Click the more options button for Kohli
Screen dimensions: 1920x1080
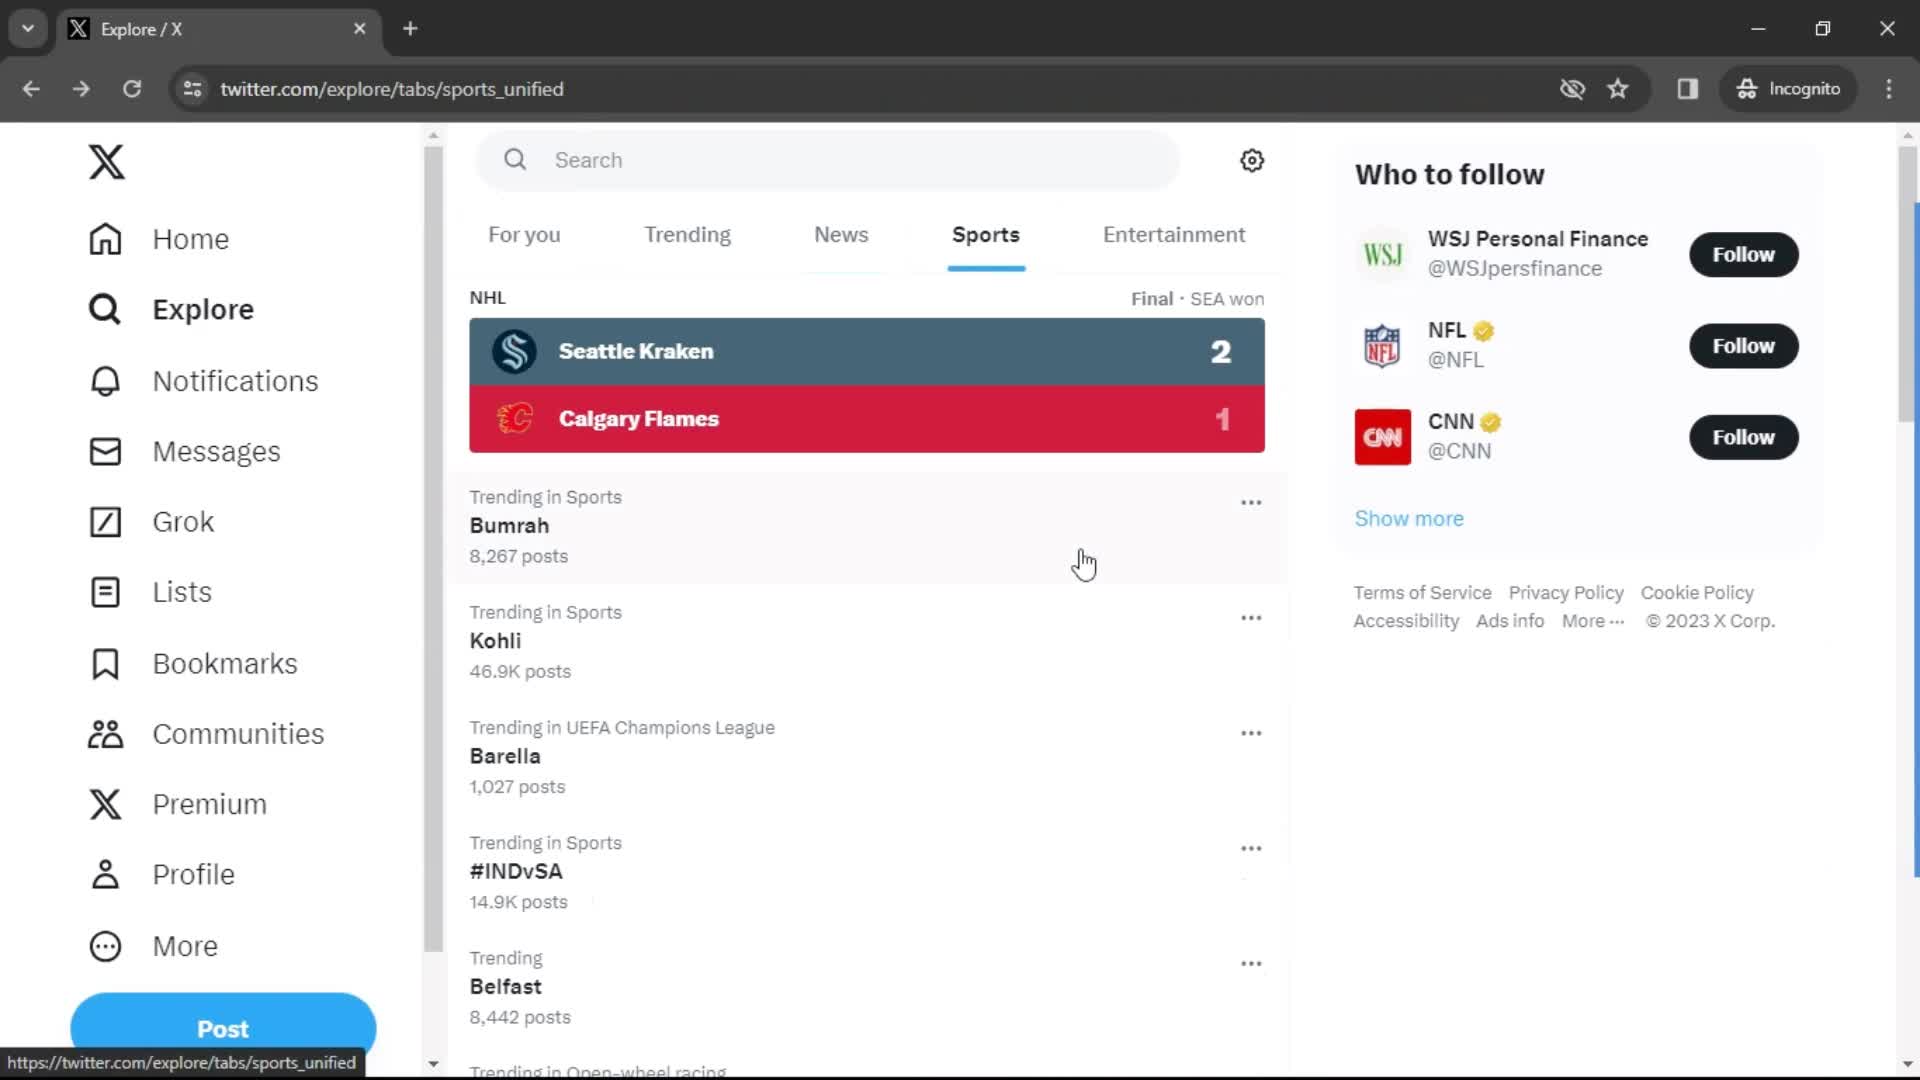click(x=1249, y=617)
